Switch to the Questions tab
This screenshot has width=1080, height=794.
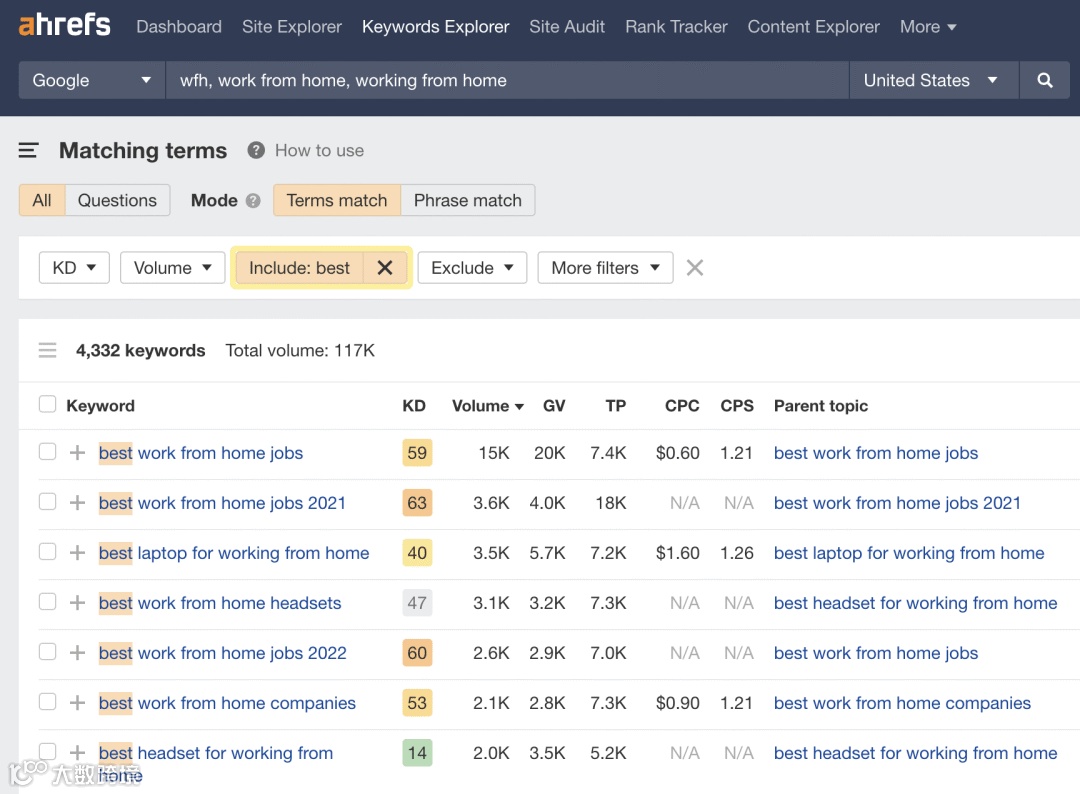pyautogui.click(x=117, y=200)
